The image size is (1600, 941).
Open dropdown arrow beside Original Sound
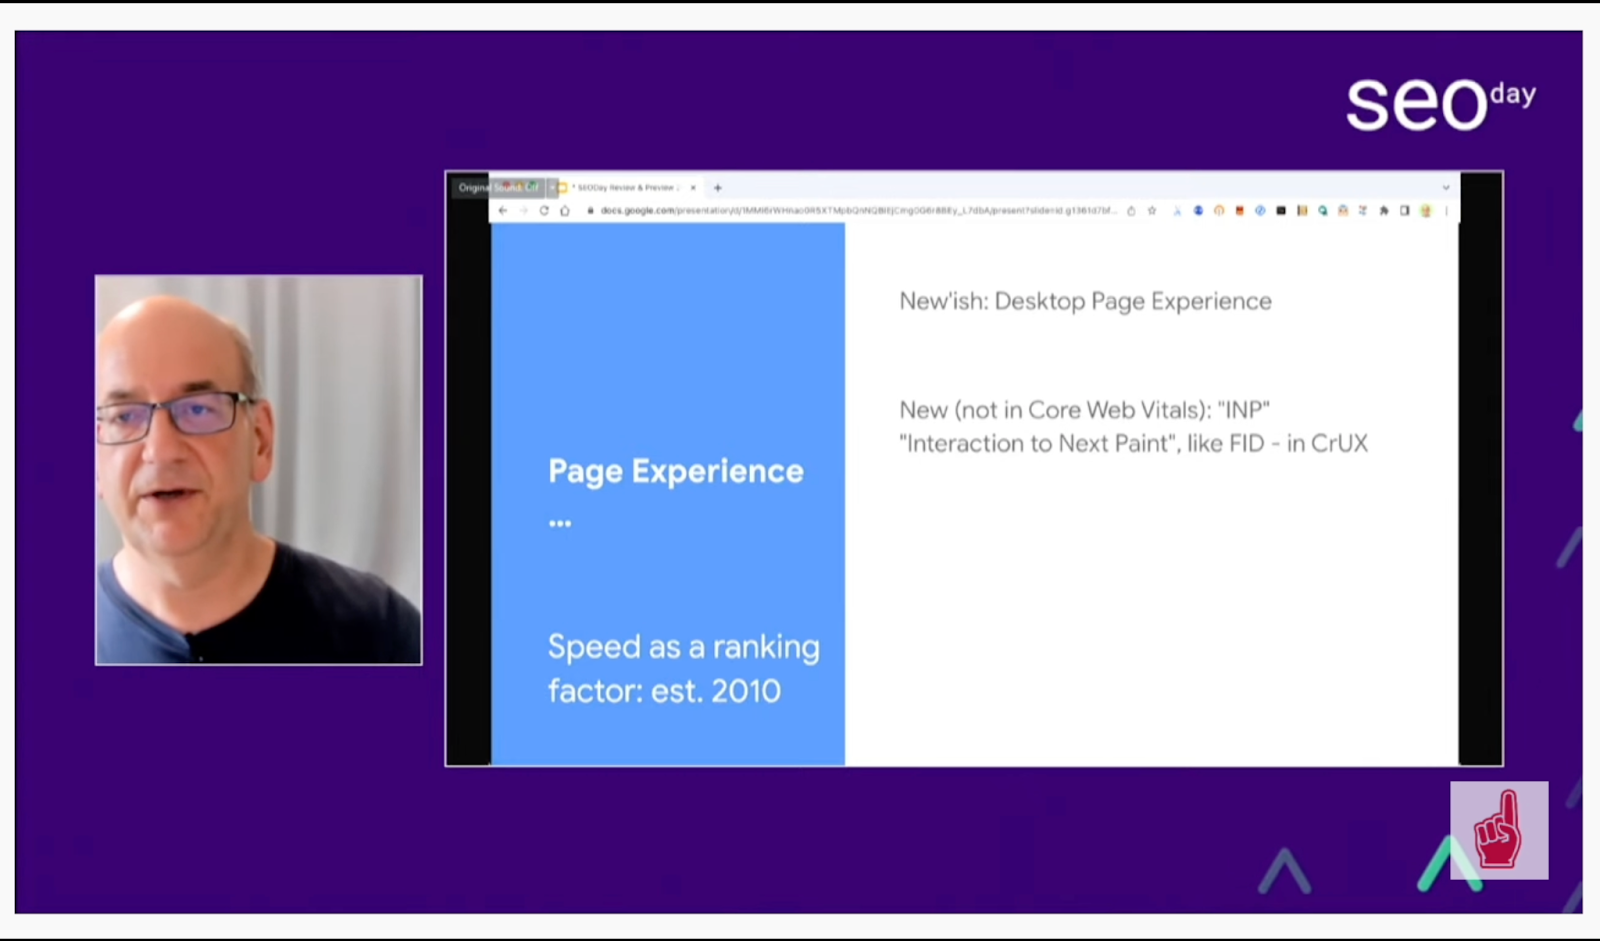click(551, 188)
